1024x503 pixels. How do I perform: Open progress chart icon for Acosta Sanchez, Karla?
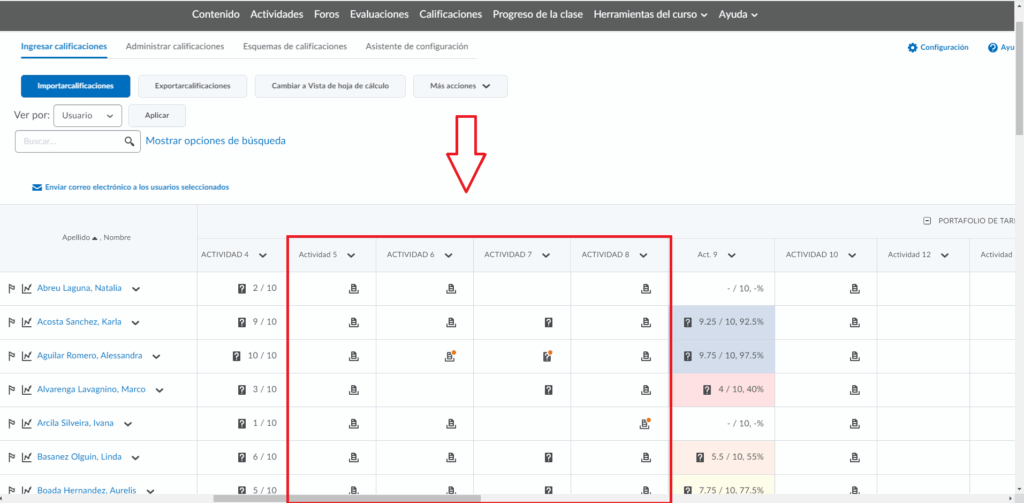[26, 323]
